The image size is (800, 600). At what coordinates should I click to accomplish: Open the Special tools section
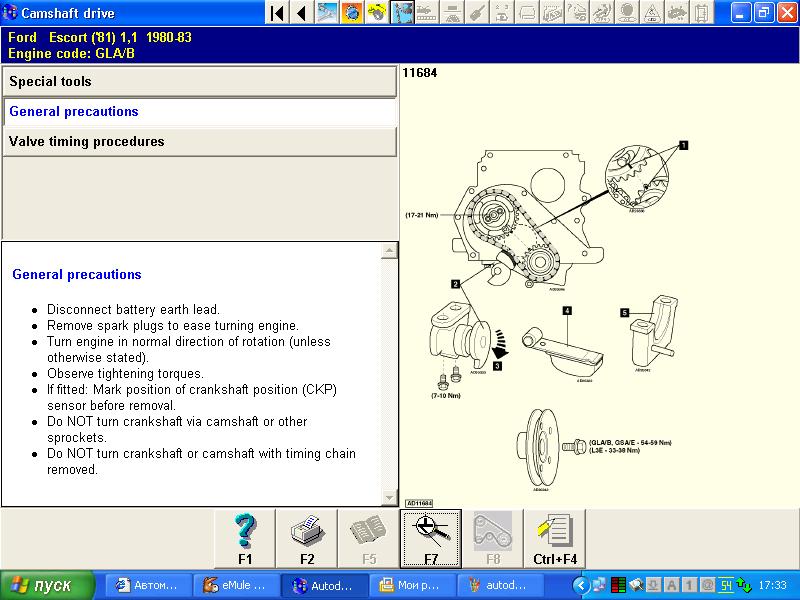pos(199,82)
